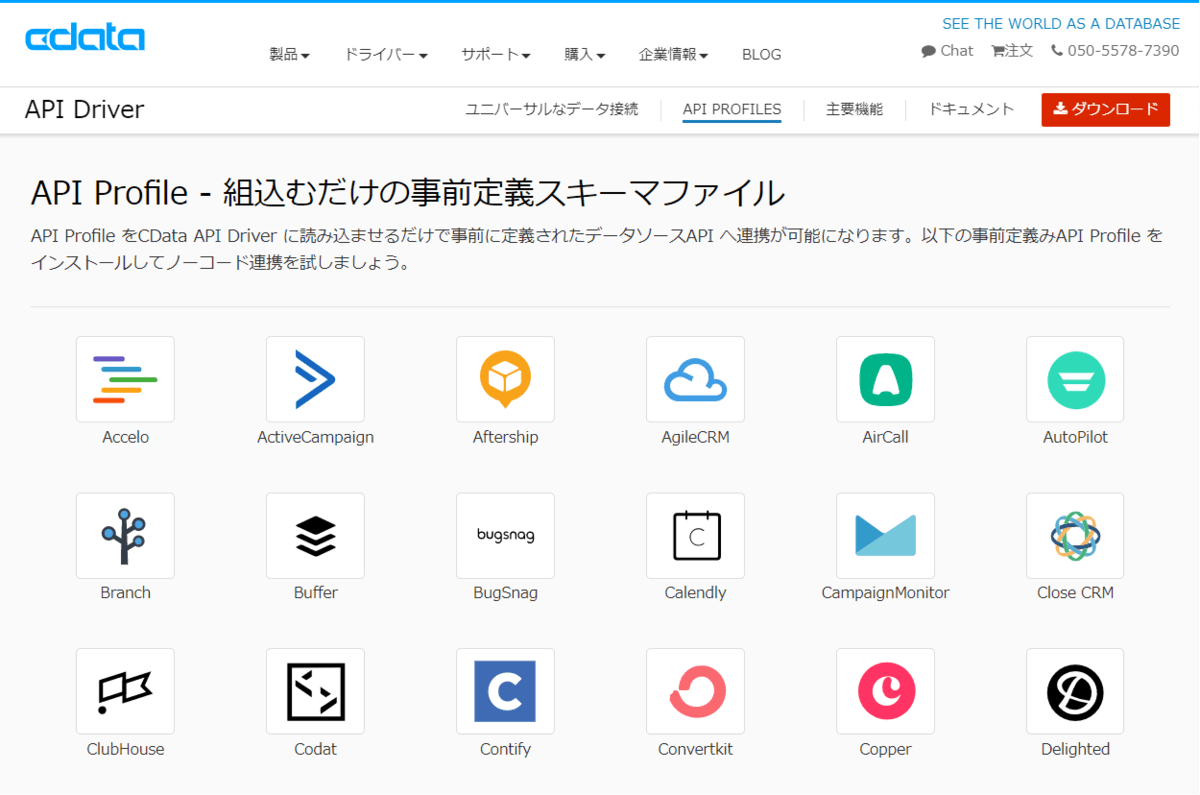Click the Copper text label
Viewport: 1200px width, 795px height.
pyautogui.click(x=885, y=749)
